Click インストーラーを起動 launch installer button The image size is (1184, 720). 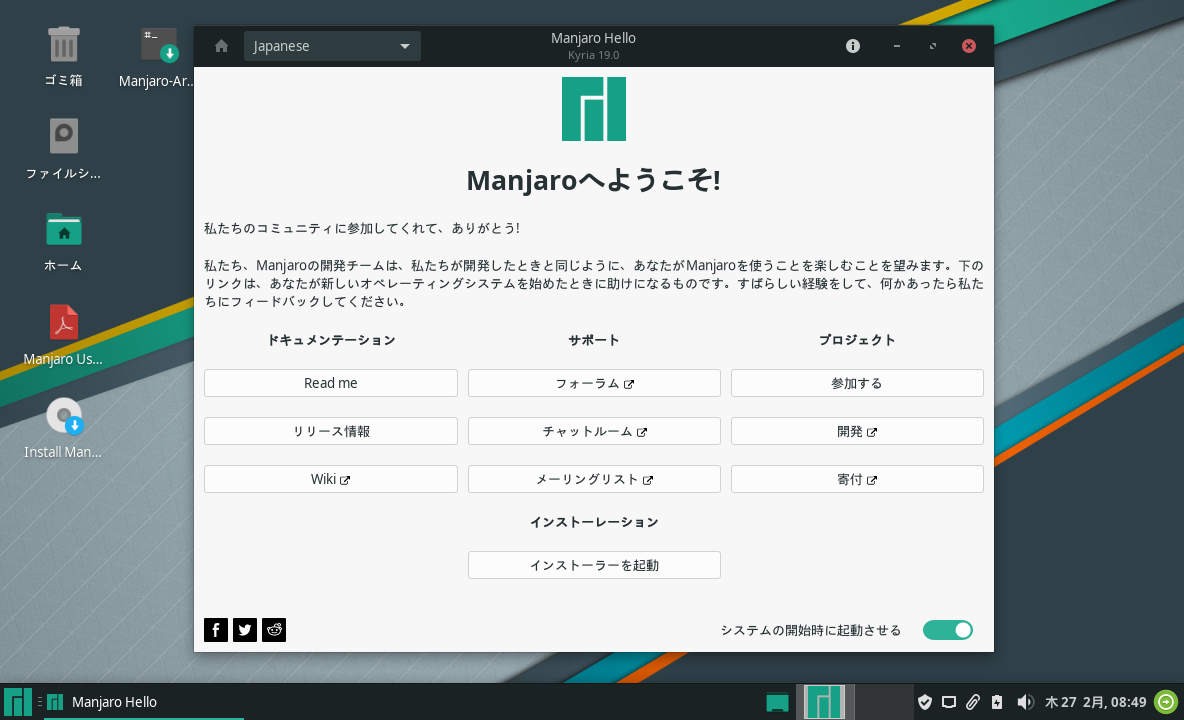594,565
